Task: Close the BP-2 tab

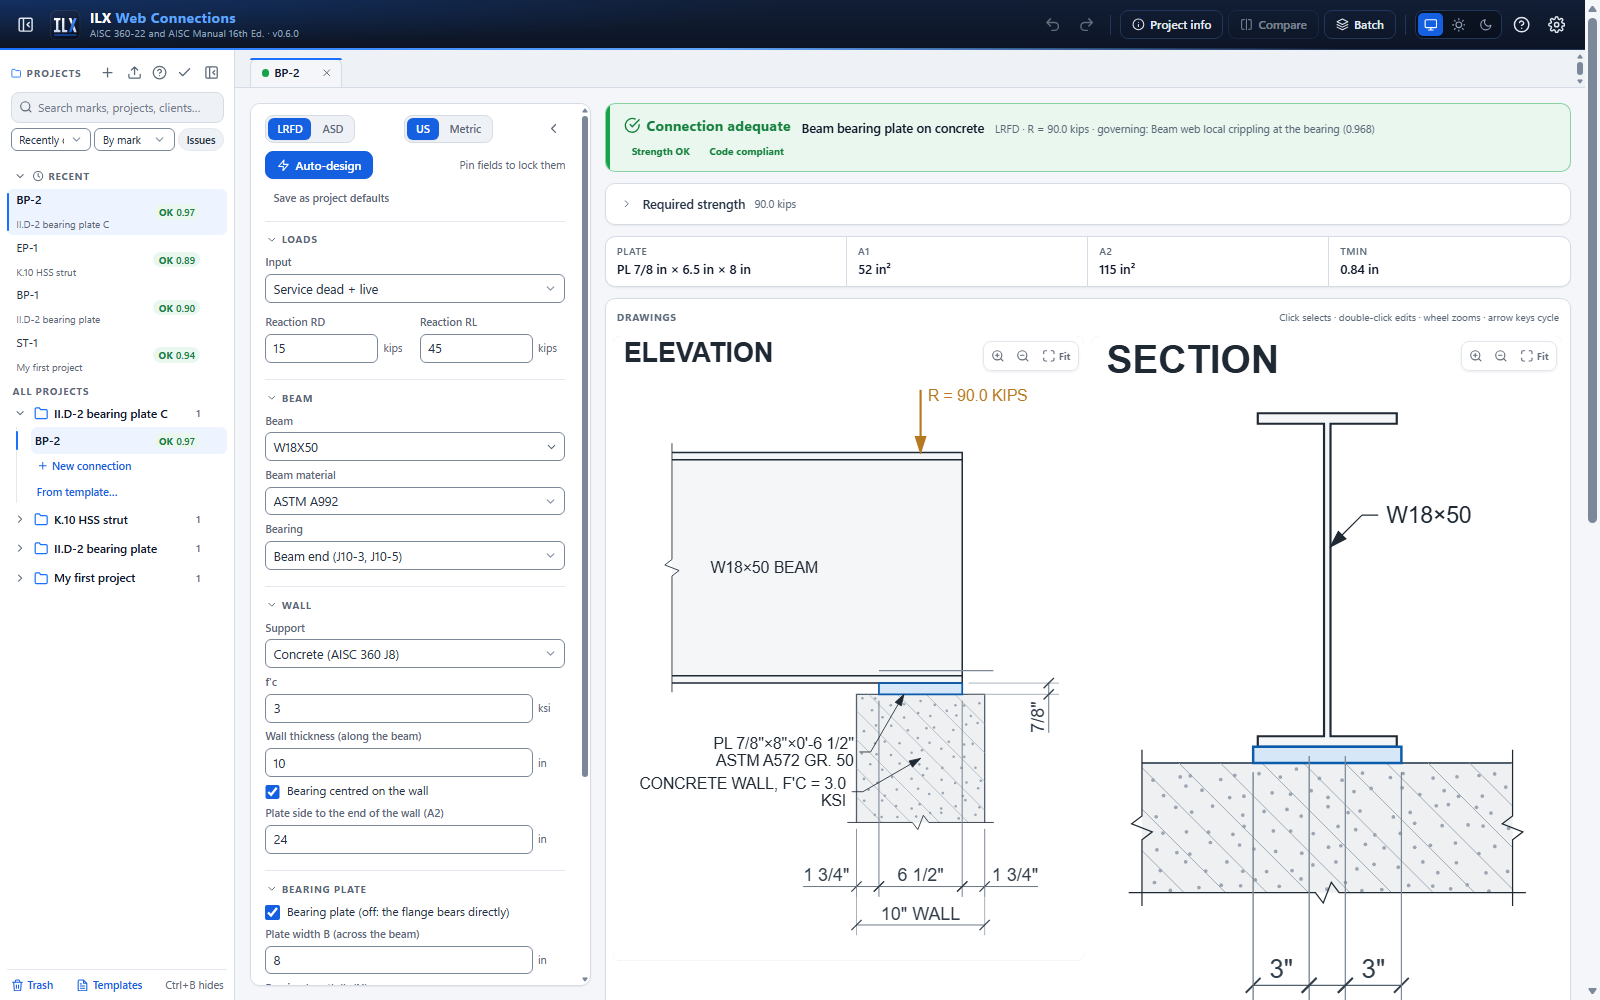Action: click(x=326, y=73)
